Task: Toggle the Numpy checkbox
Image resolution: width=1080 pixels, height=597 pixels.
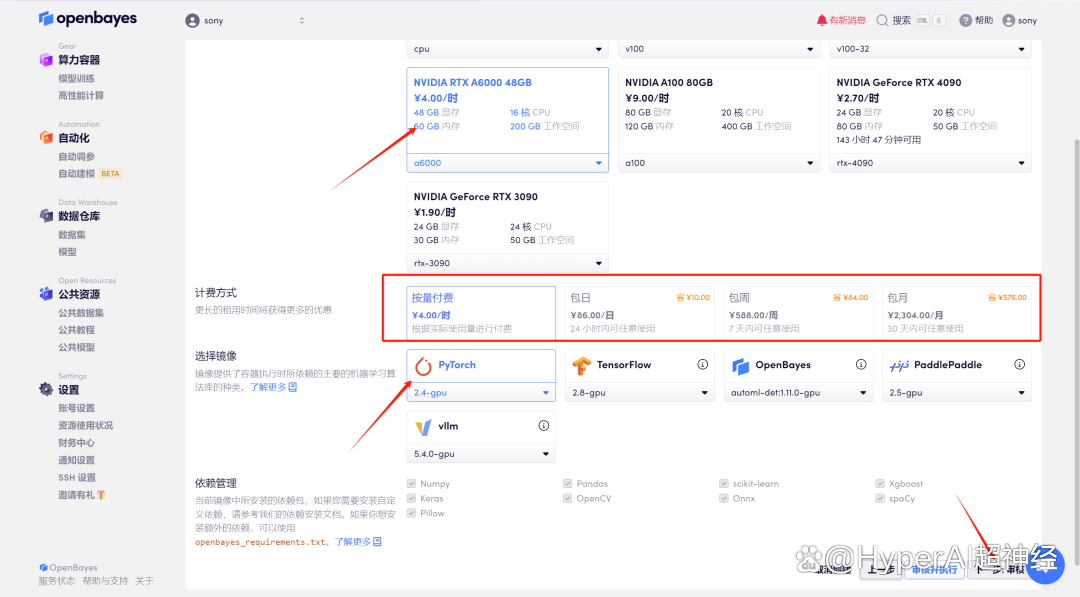Action: (x=411, y=483)
